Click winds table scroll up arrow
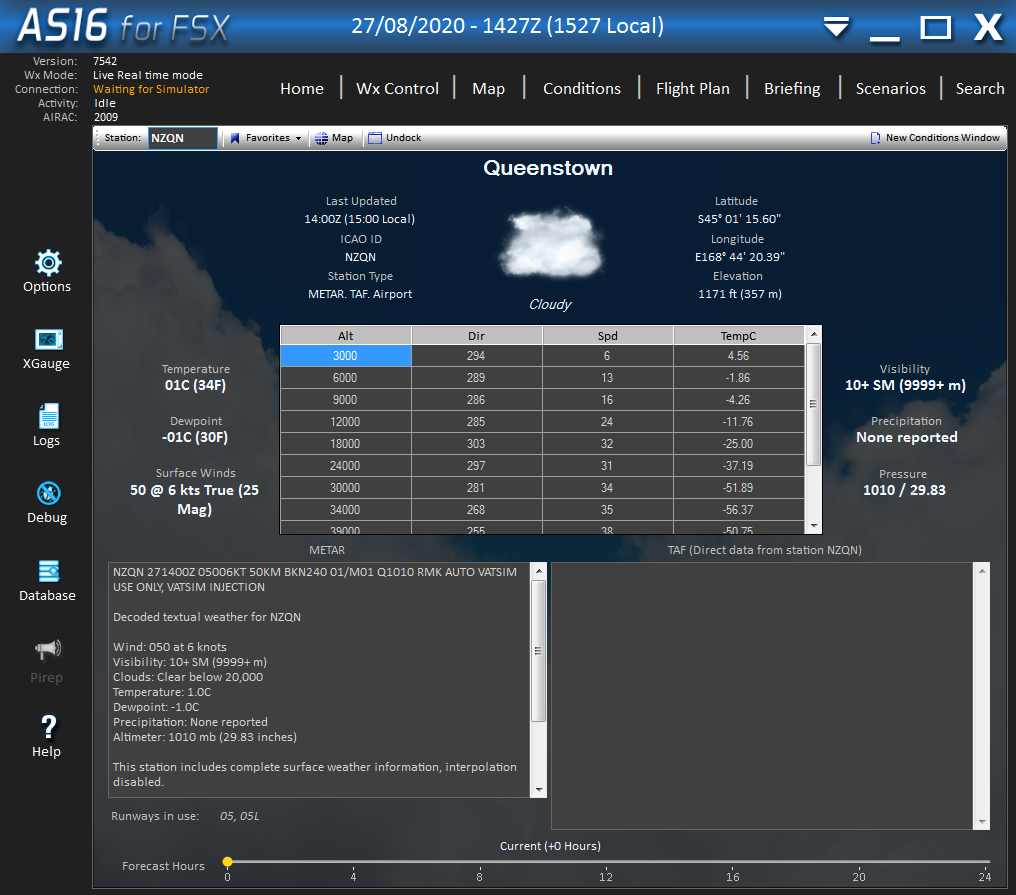Screen dimensions: 1016x895 pyautogui.click(x=814, y=334)
